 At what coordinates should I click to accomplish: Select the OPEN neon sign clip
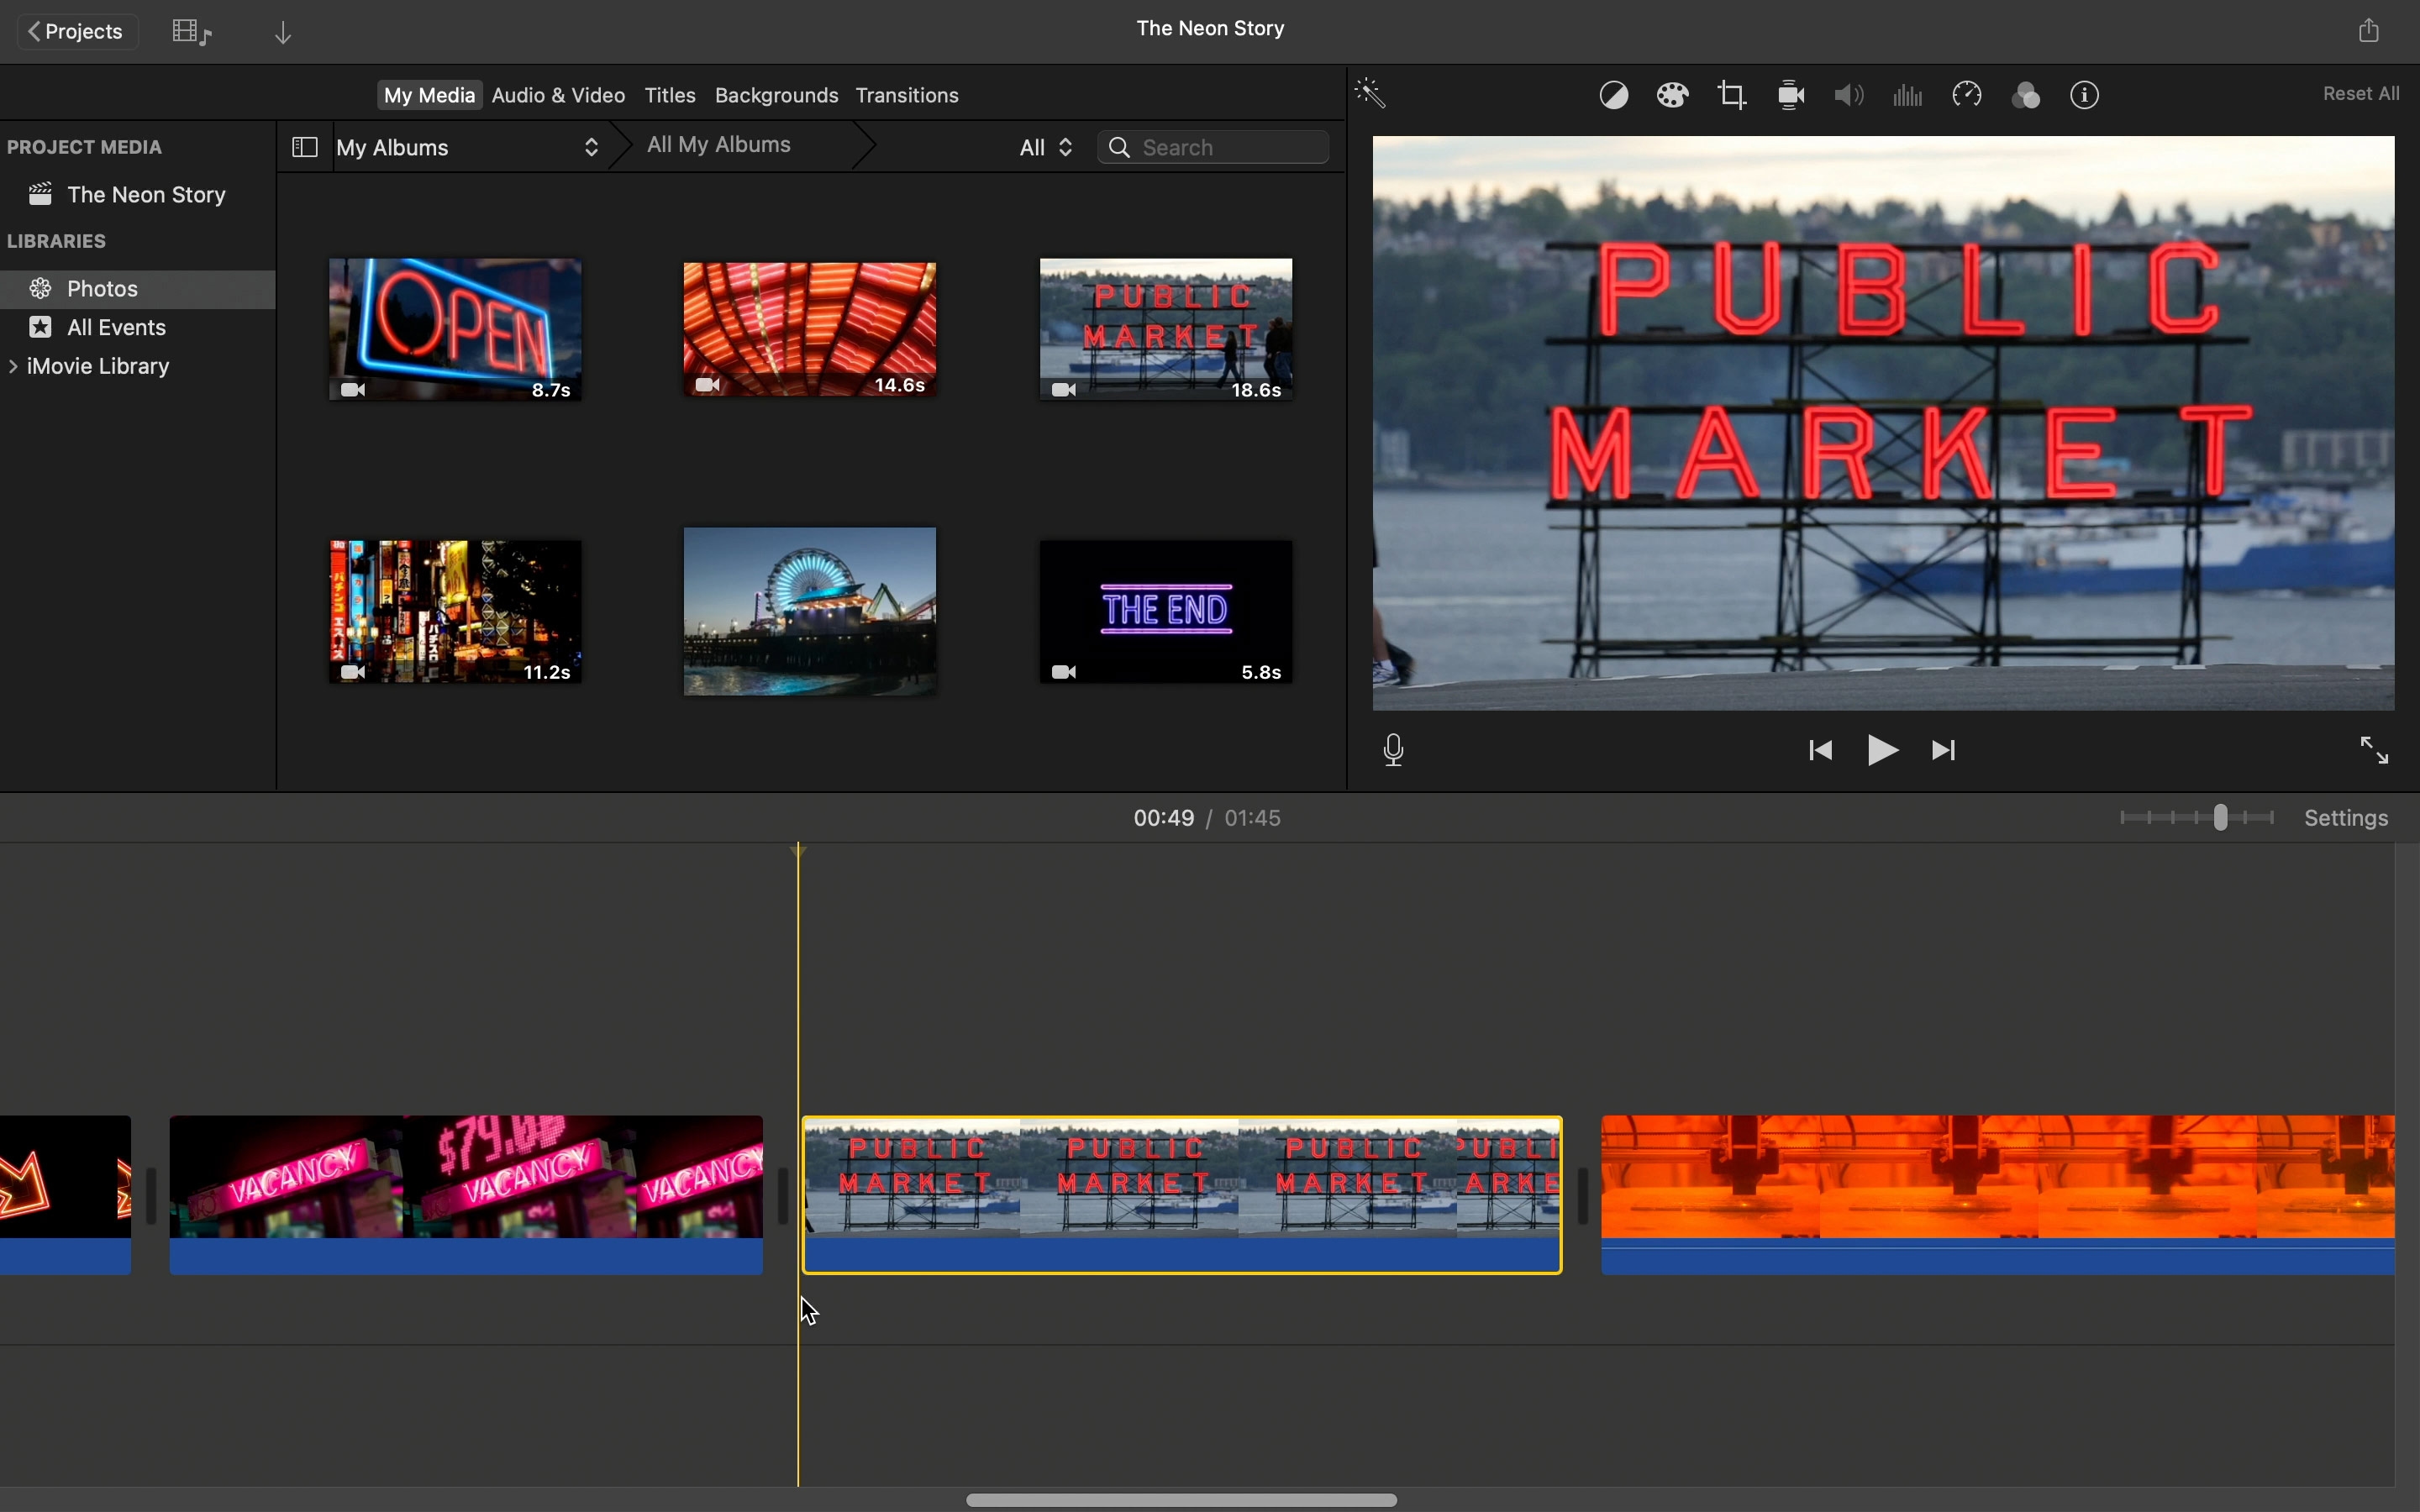[x=455, y=330]
